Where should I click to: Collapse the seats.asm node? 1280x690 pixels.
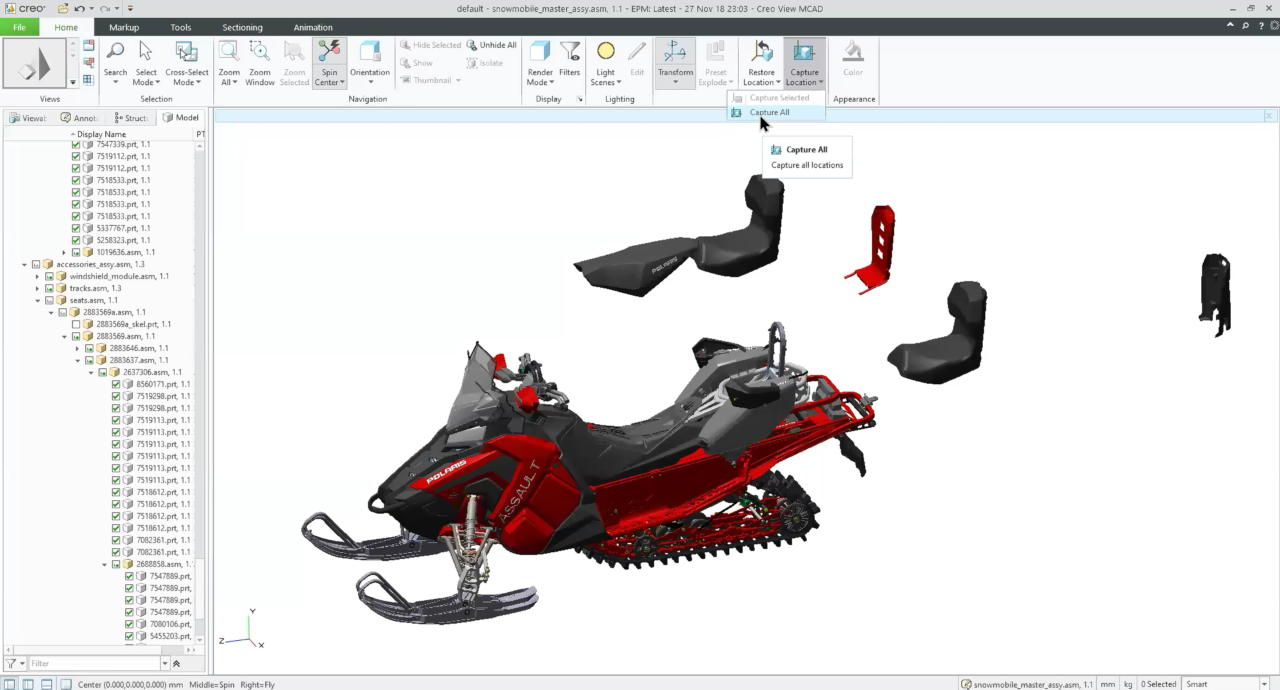(37, 300)
